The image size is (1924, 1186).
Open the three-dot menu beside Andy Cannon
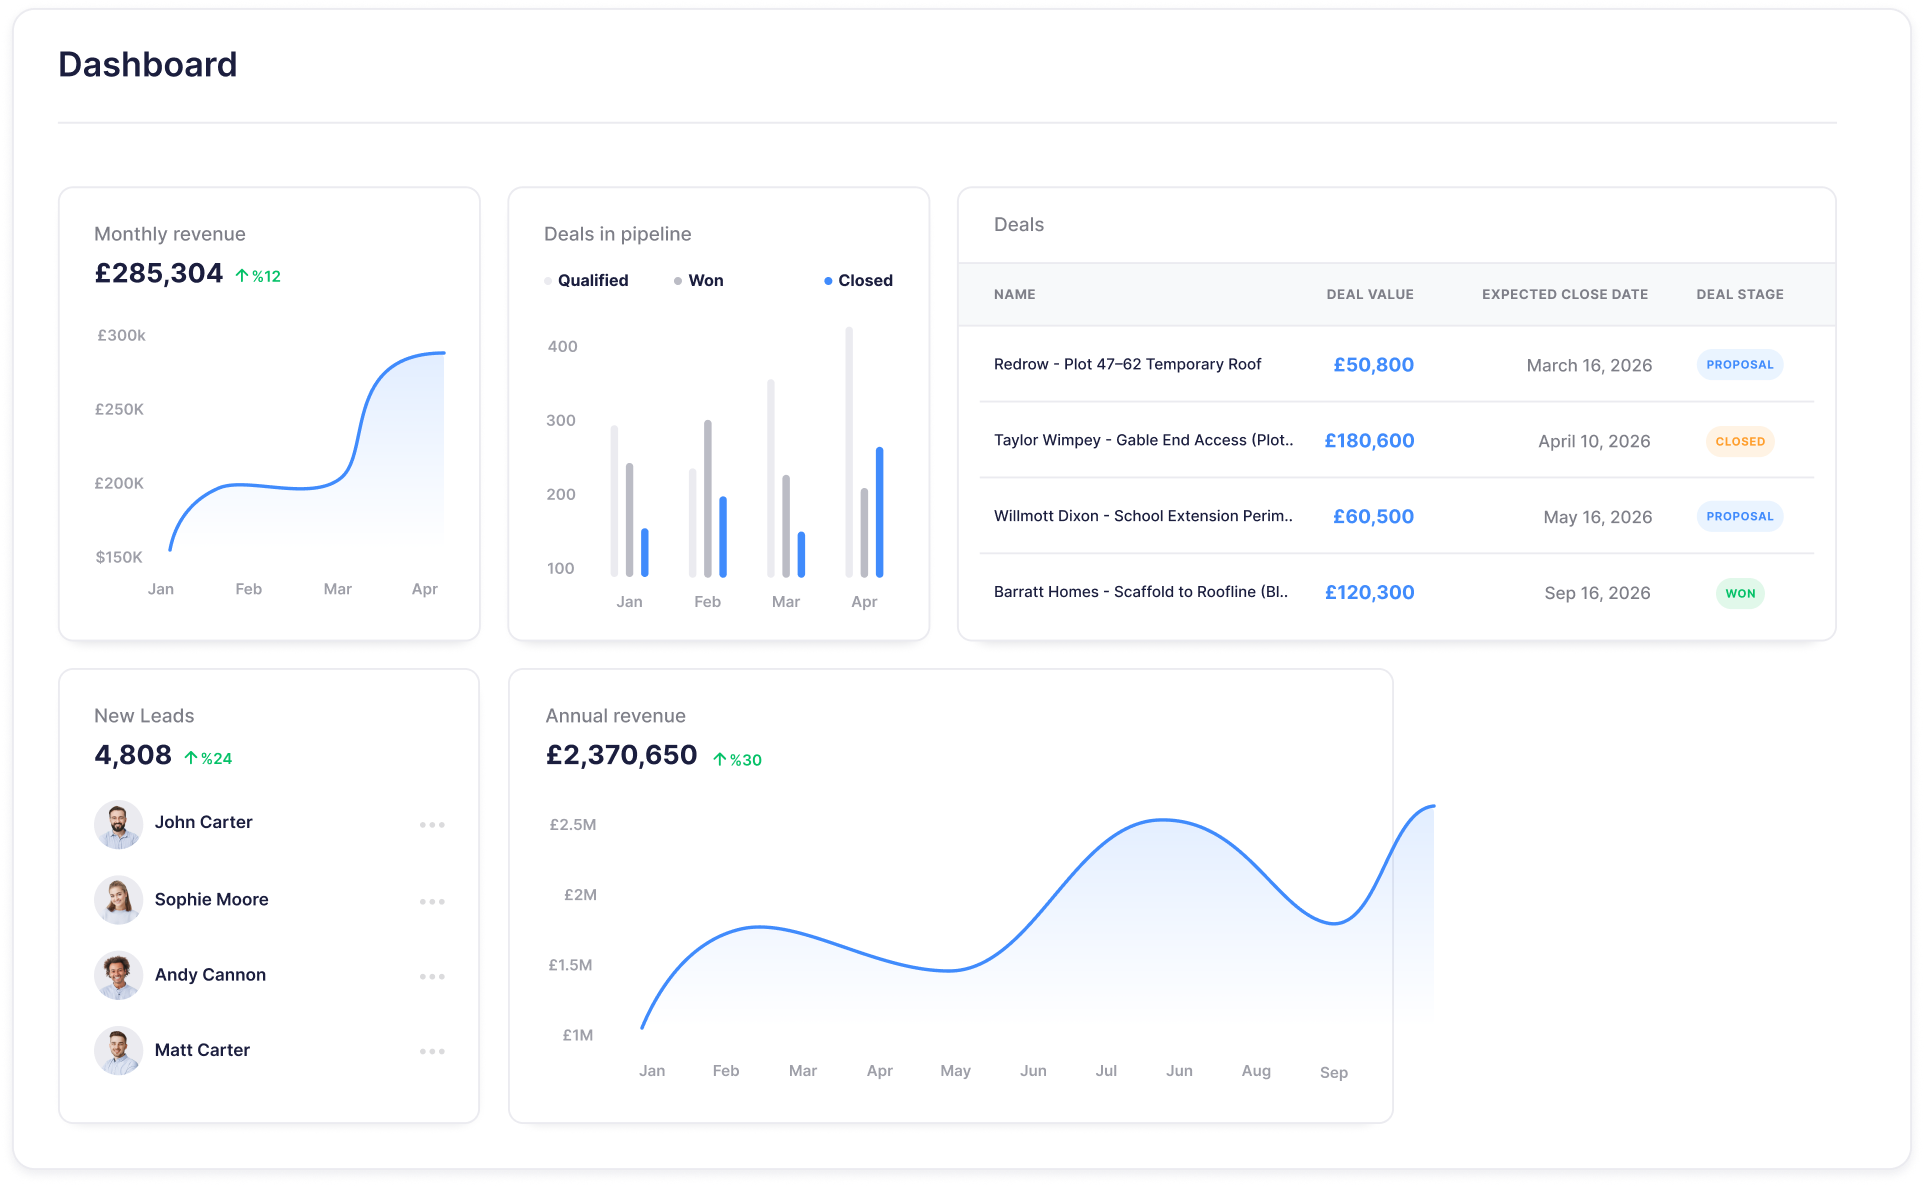(x=432, y=977)
